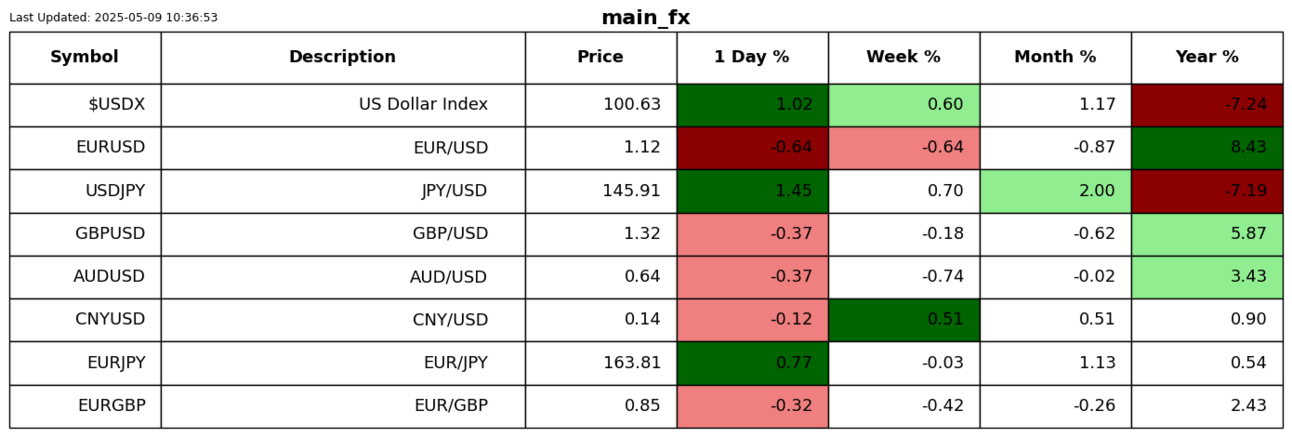Select the light green 2.00 month cell
Screen dimensions: 1292x437
[x=1055, y=191]
